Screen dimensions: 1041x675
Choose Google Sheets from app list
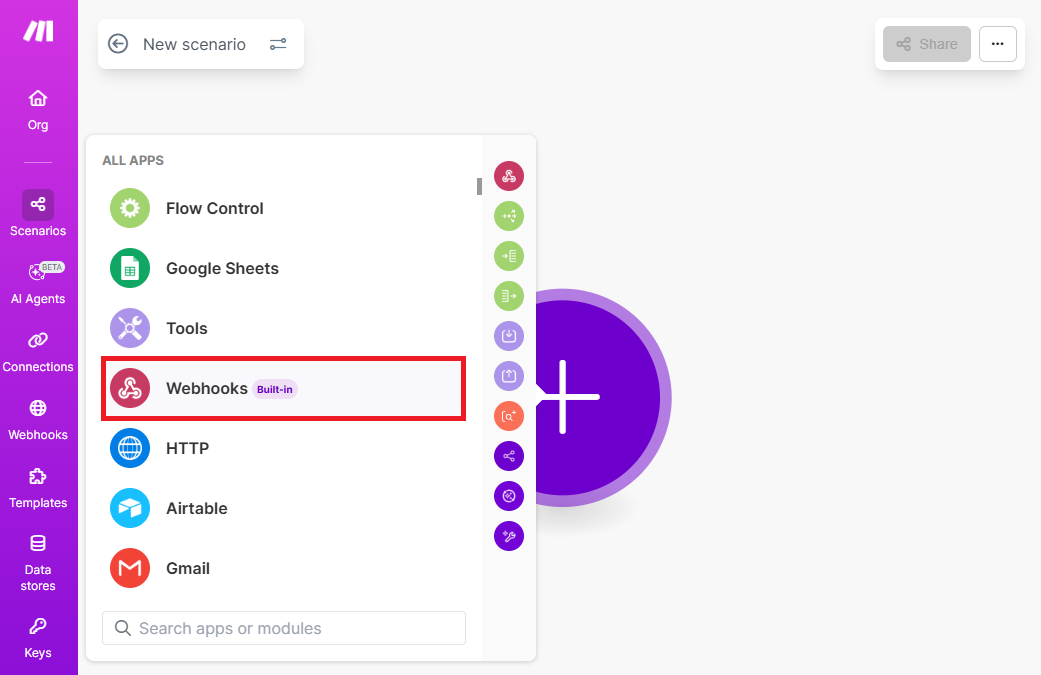[222, 268]
